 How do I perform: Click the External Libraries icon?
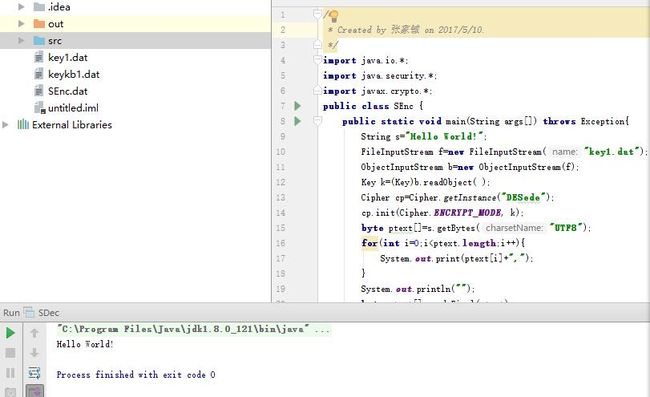tap(23, 124)
